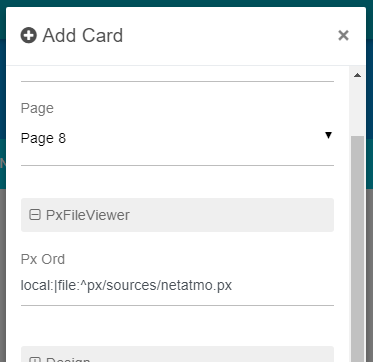Expand the Design section header

coord(177,354)
